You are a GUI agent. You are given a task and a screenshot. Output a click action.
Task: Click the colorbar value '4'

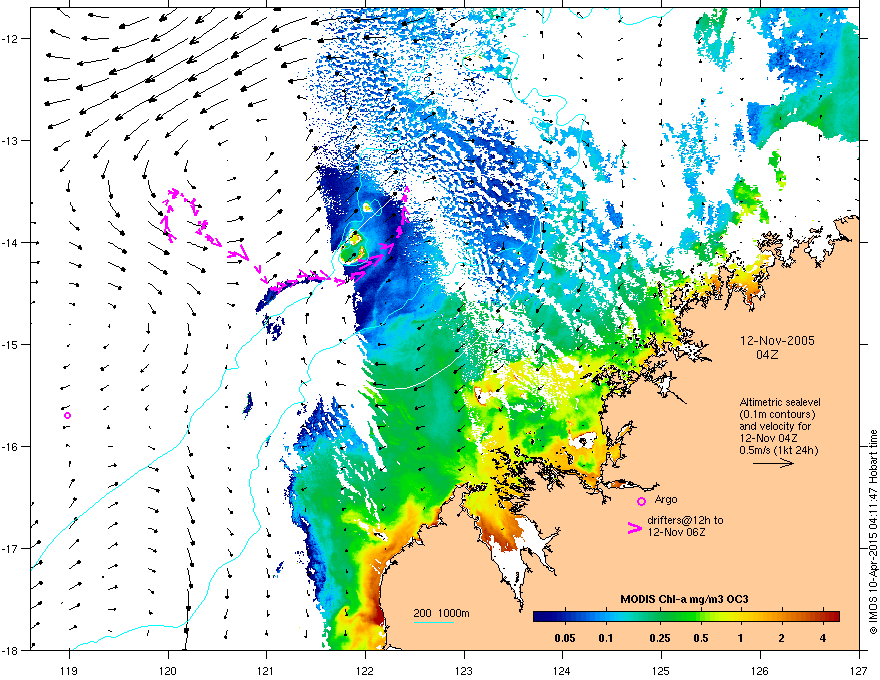click(x=822, y=638)
